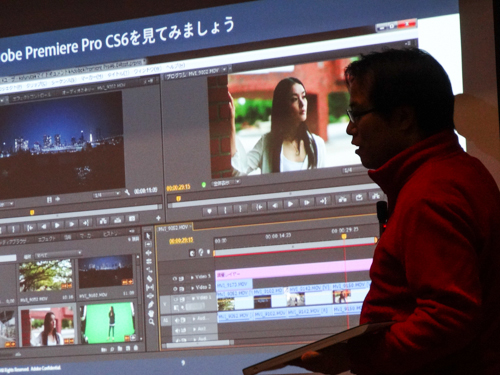The image size is (500, 375).
Task: Select the Hand tool
Action: [x=151, y=313]
